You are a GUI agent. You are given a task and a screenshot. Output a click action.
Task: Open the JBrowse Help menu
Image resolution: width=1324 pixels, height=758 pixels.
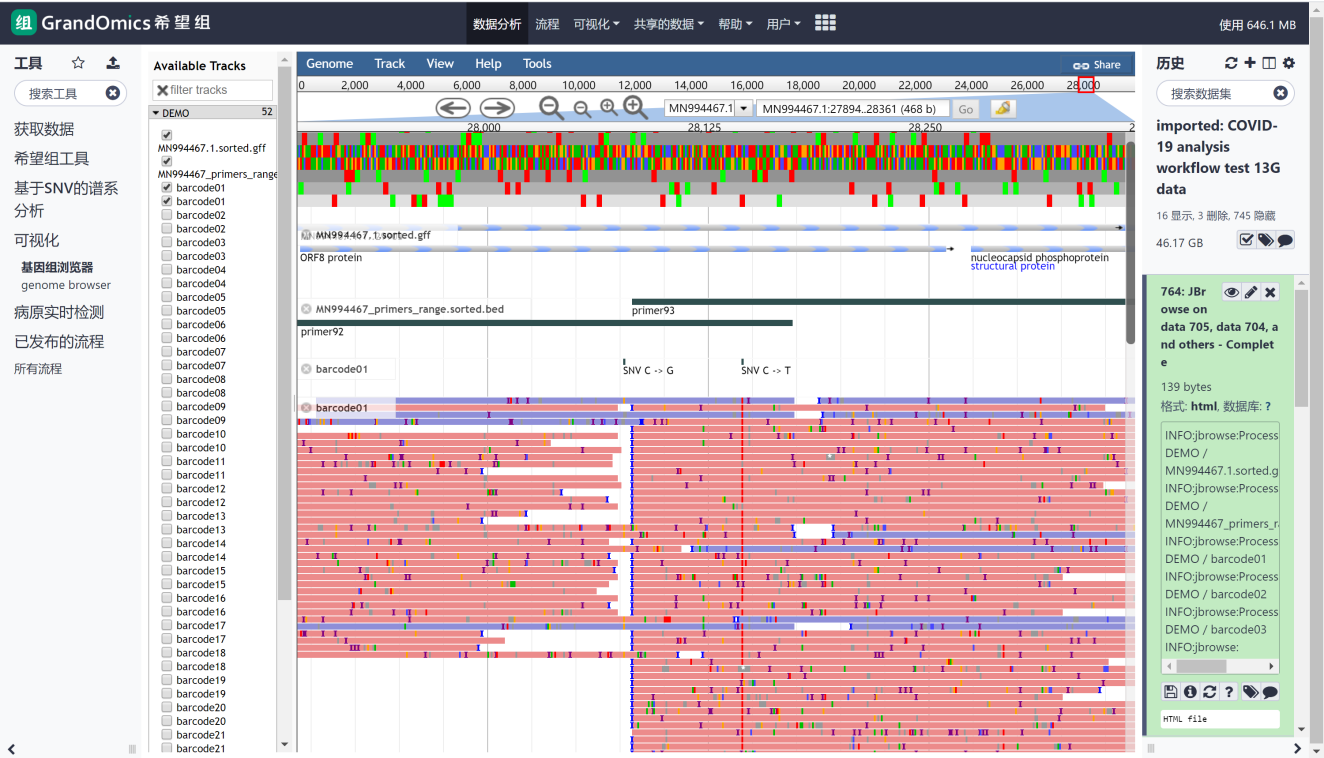coord(488,64)
